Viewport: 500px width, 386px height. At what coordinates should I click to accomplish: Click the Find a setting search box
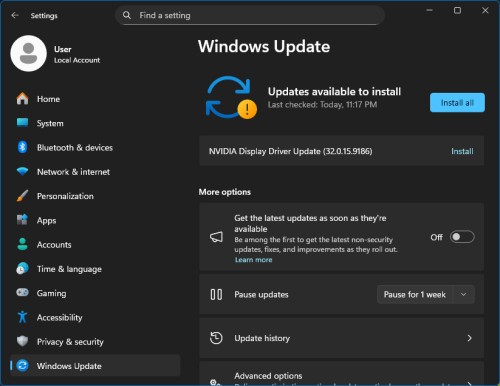click(x=250, y=15)
